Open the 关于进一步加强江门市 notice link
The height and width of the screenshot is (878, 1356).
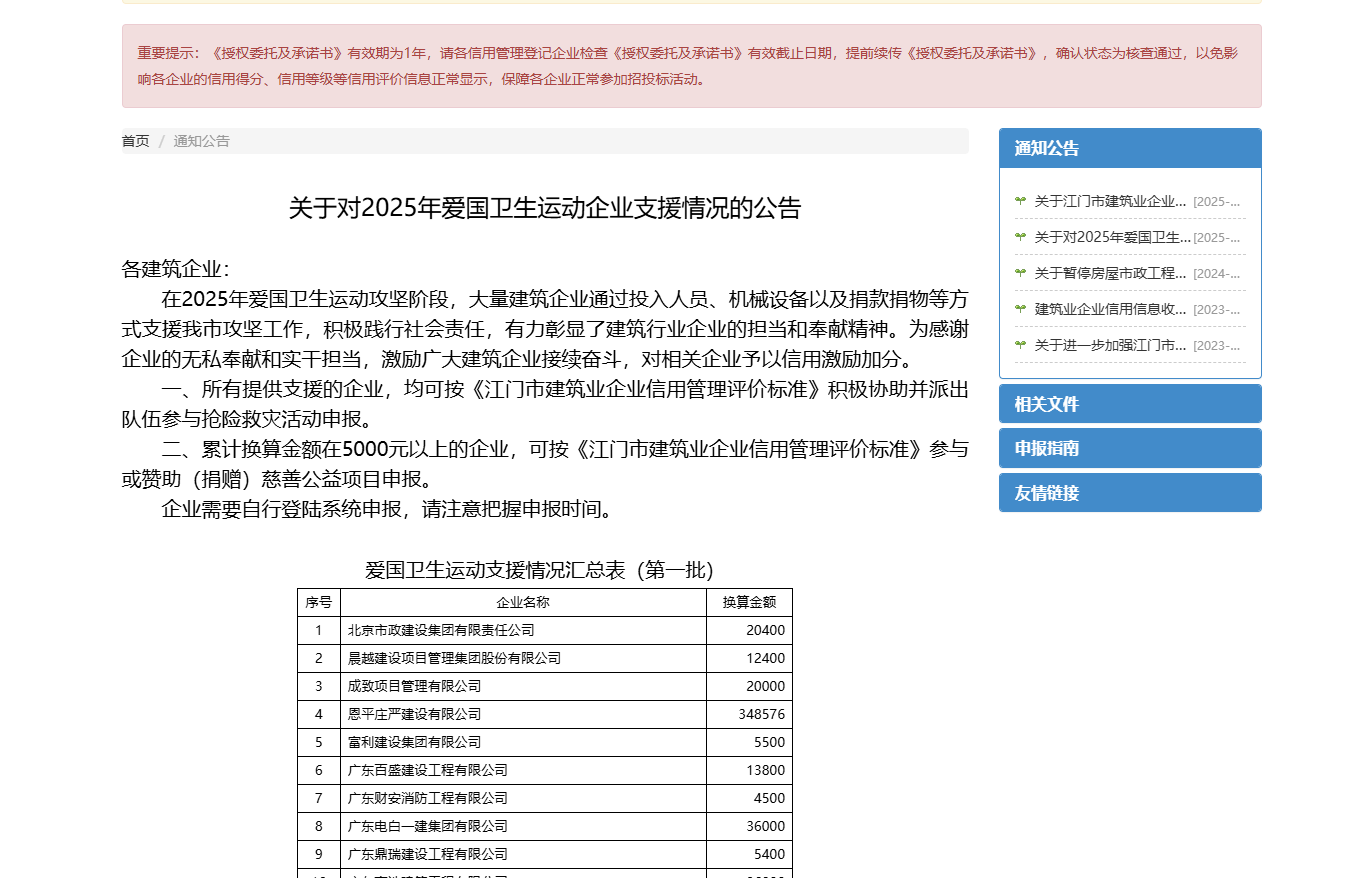(1110, 345)
